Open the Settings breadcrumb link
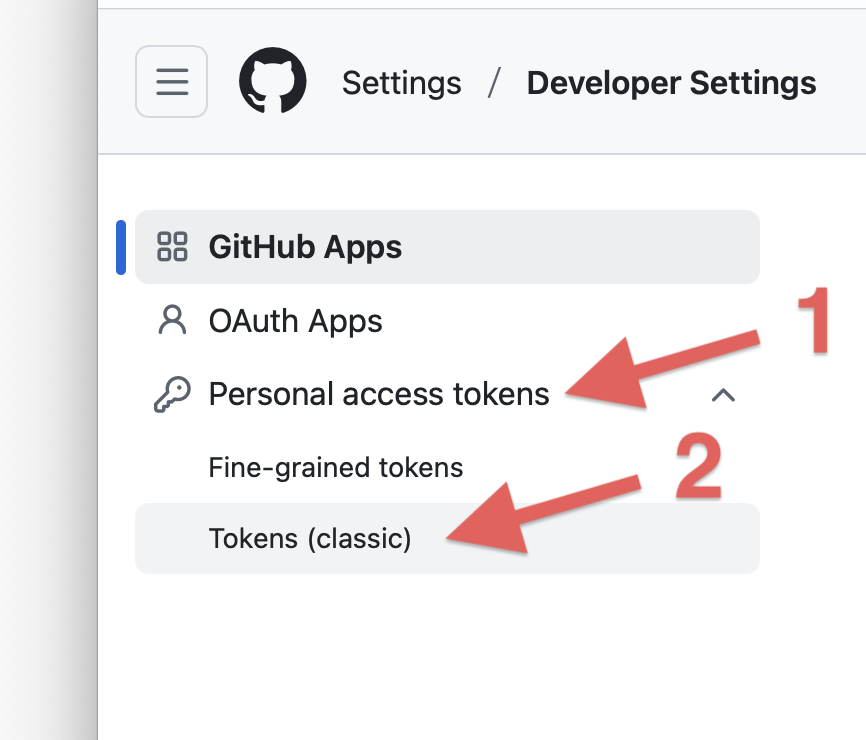 [x=401, y=83]
